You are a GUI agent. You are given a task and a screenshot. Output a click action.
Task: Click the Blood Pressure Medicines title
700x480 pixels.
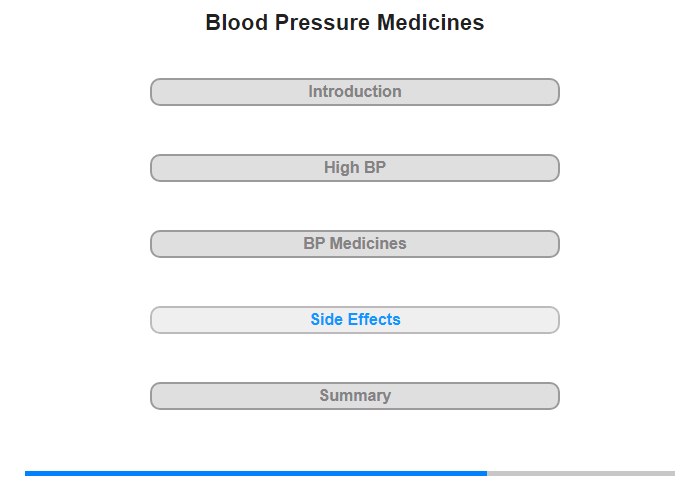[x=345, y=23]
